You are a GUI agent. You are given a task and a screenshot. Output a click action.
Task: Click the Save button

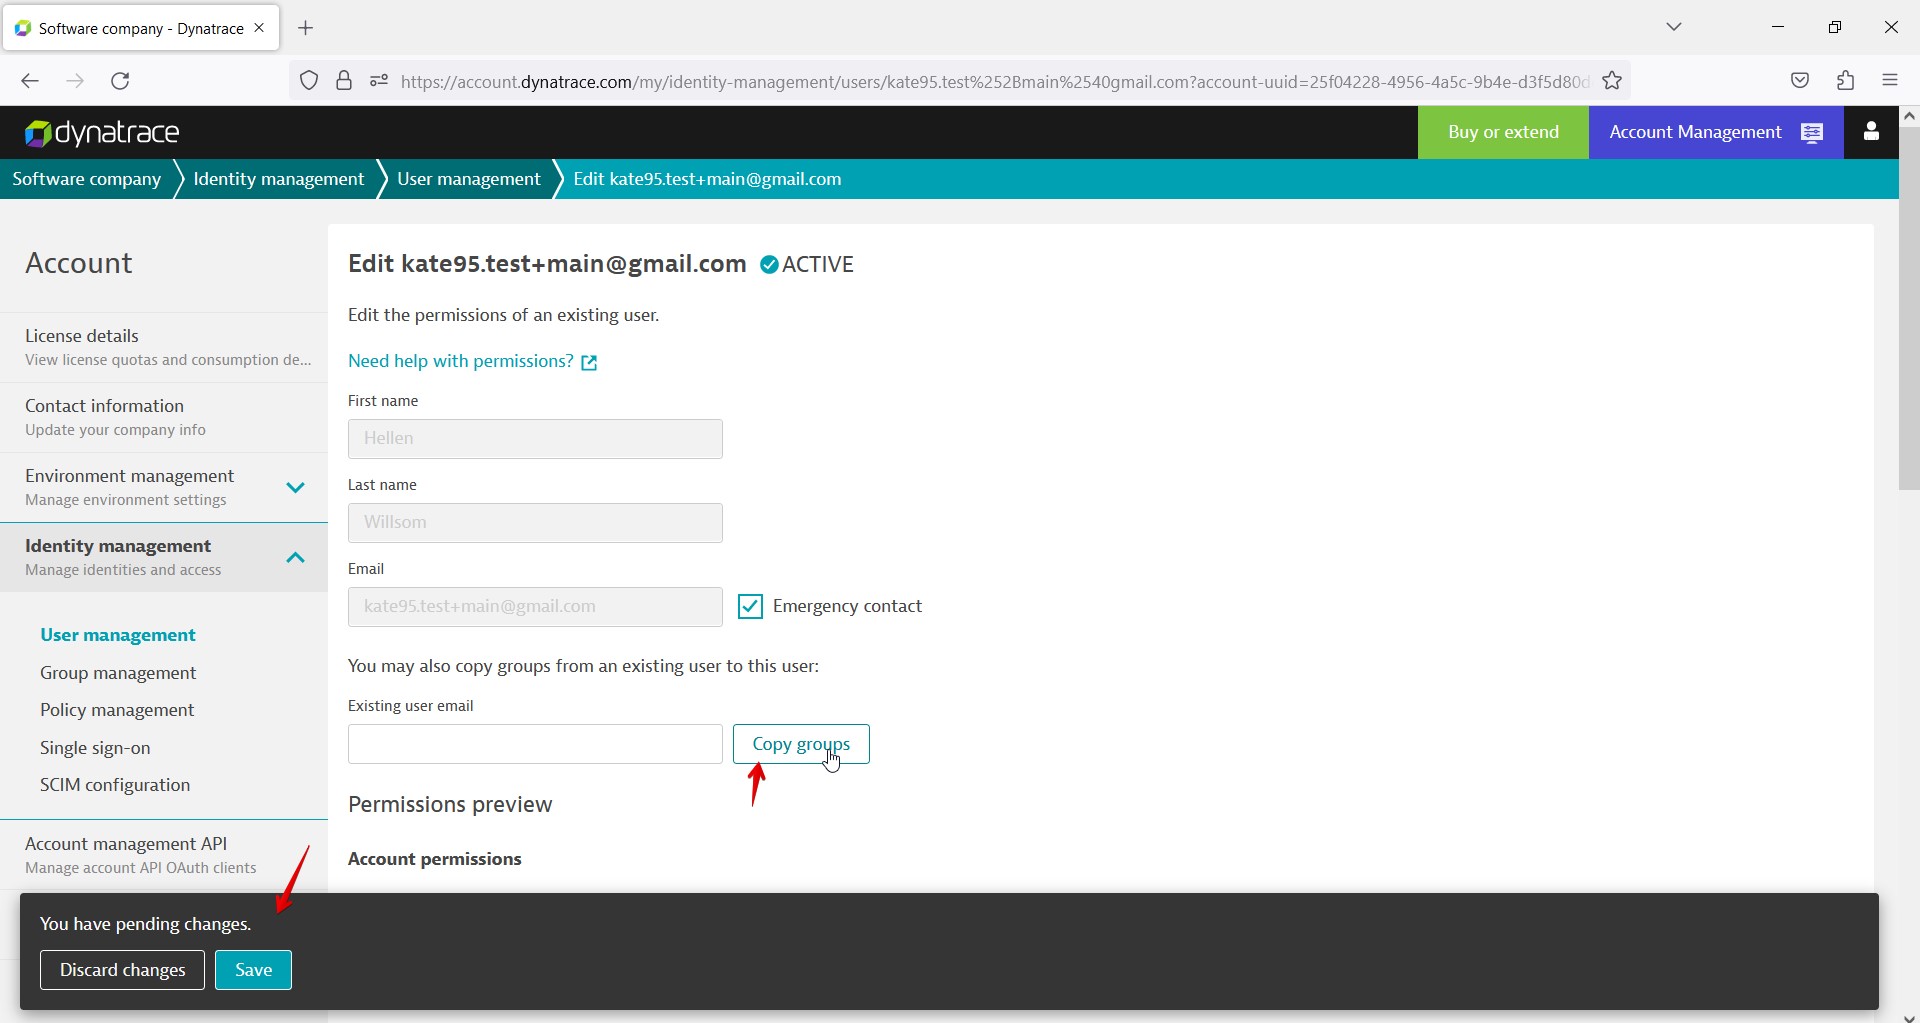point(253,970)
